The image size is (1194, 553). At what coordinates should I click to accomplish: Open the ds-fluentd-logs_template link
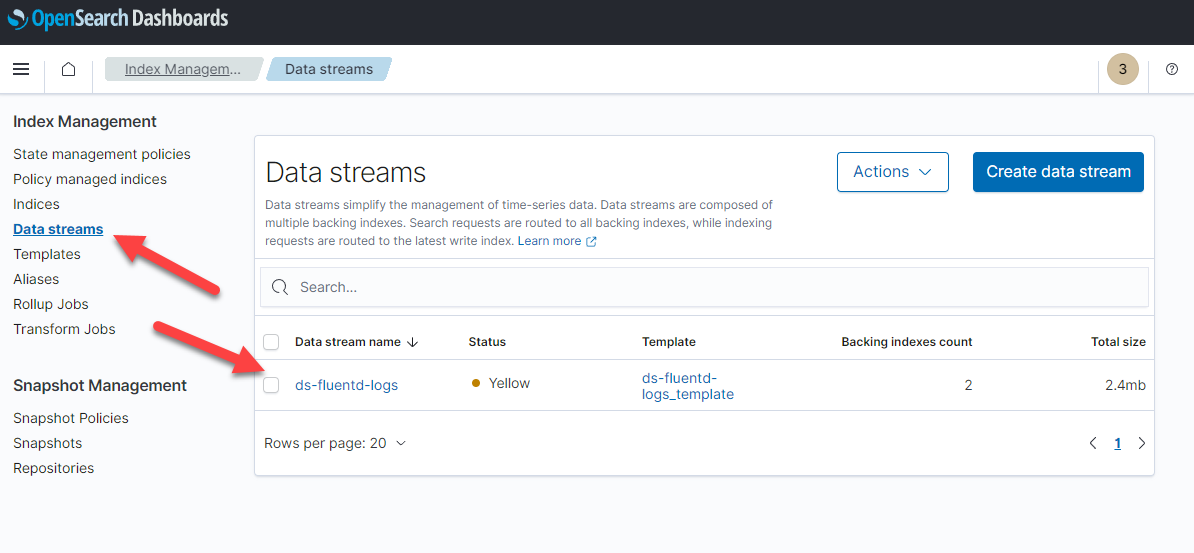687,386
